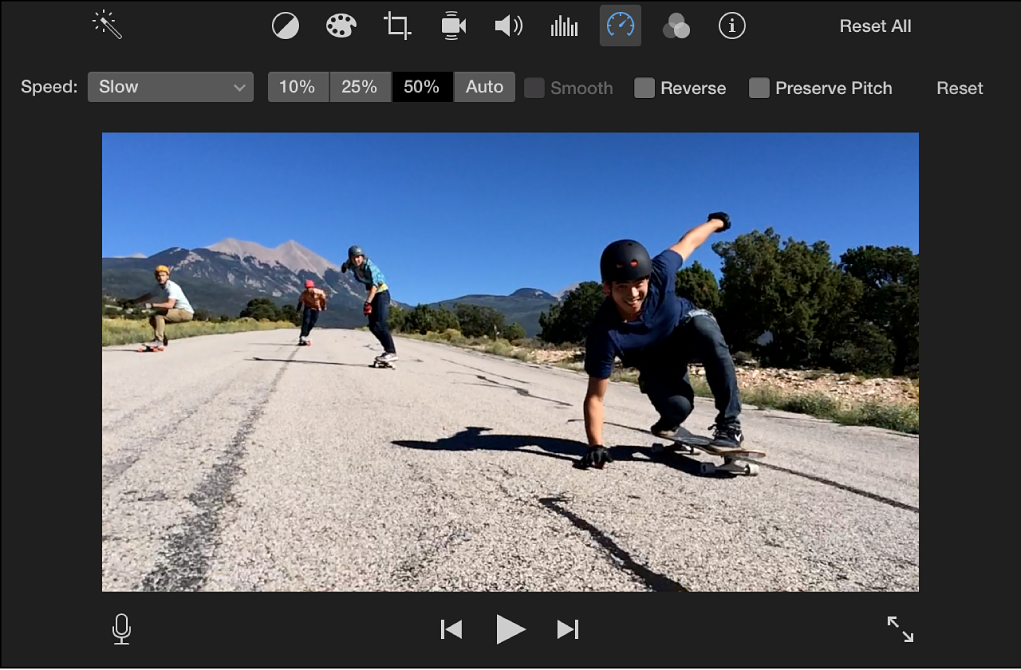Select the Auto speed option
1021x670 pixels.
(484, 87)
